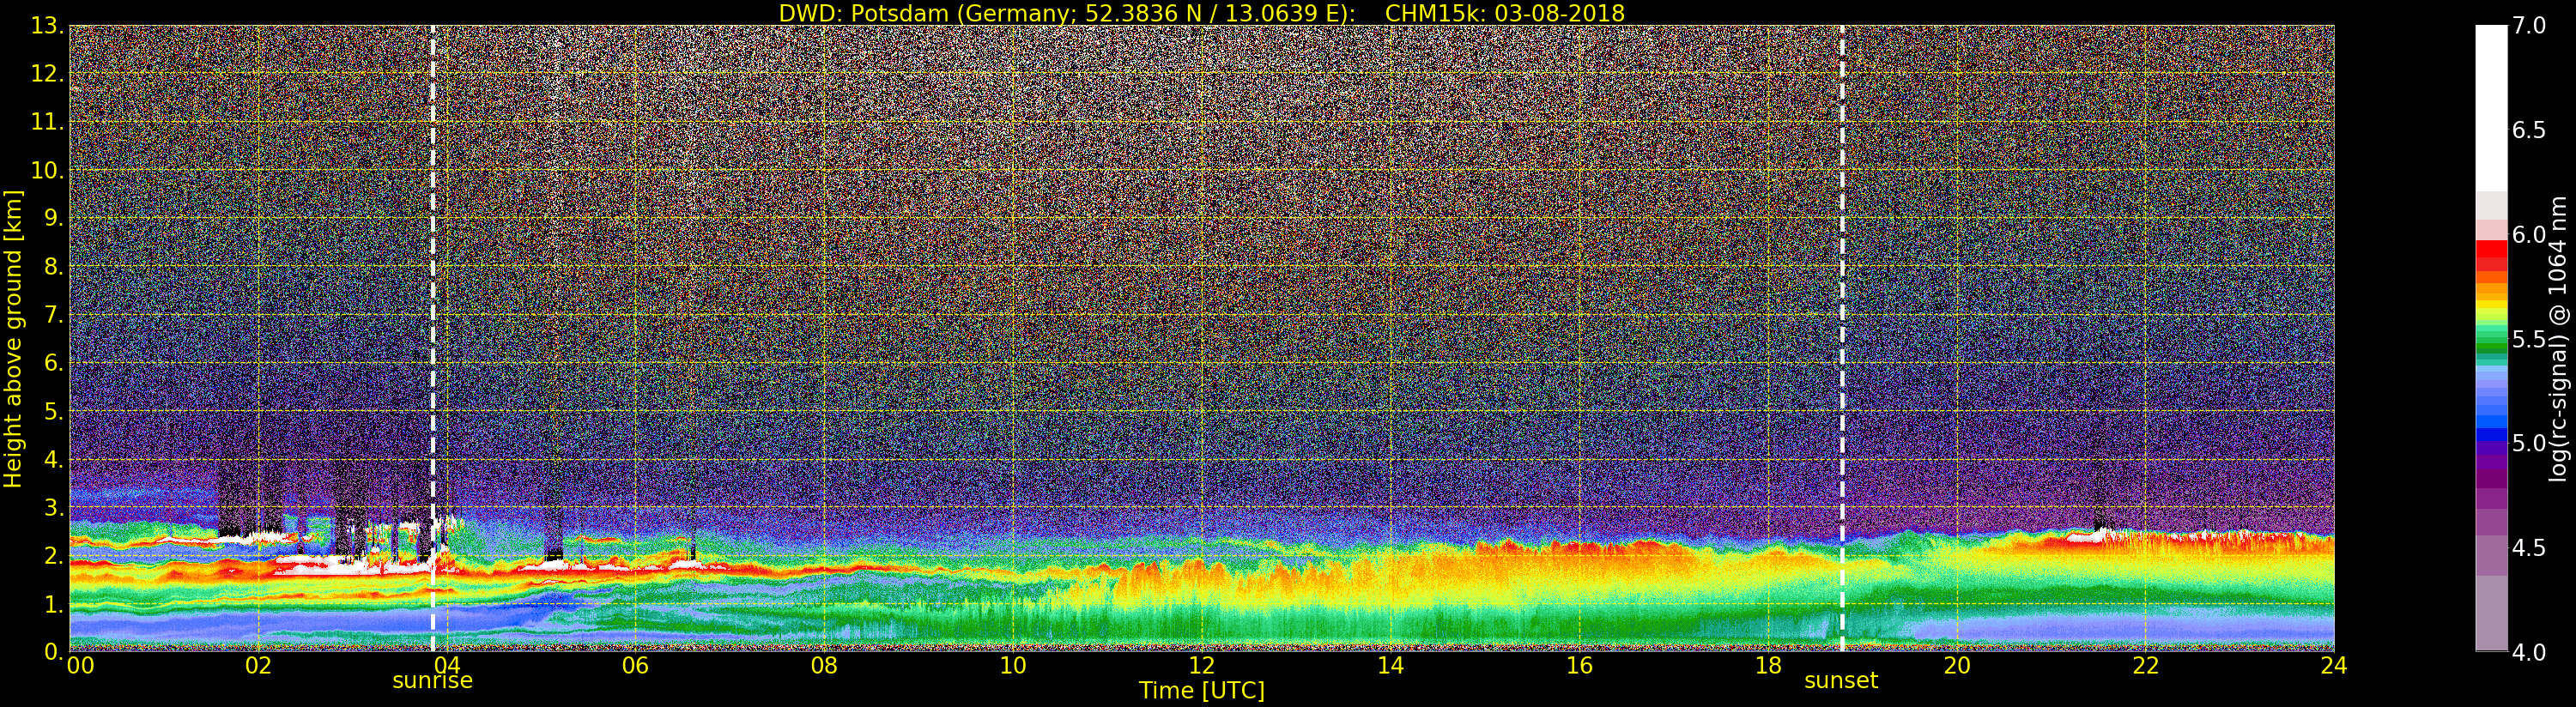The width and height of the screenshot is (2576, 707).
Task: Click the time tick label '24'
Action: (2333, 665)
